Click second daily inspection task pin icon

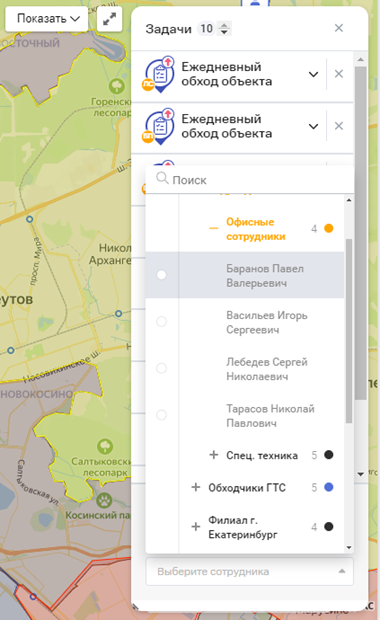point(159,127)
